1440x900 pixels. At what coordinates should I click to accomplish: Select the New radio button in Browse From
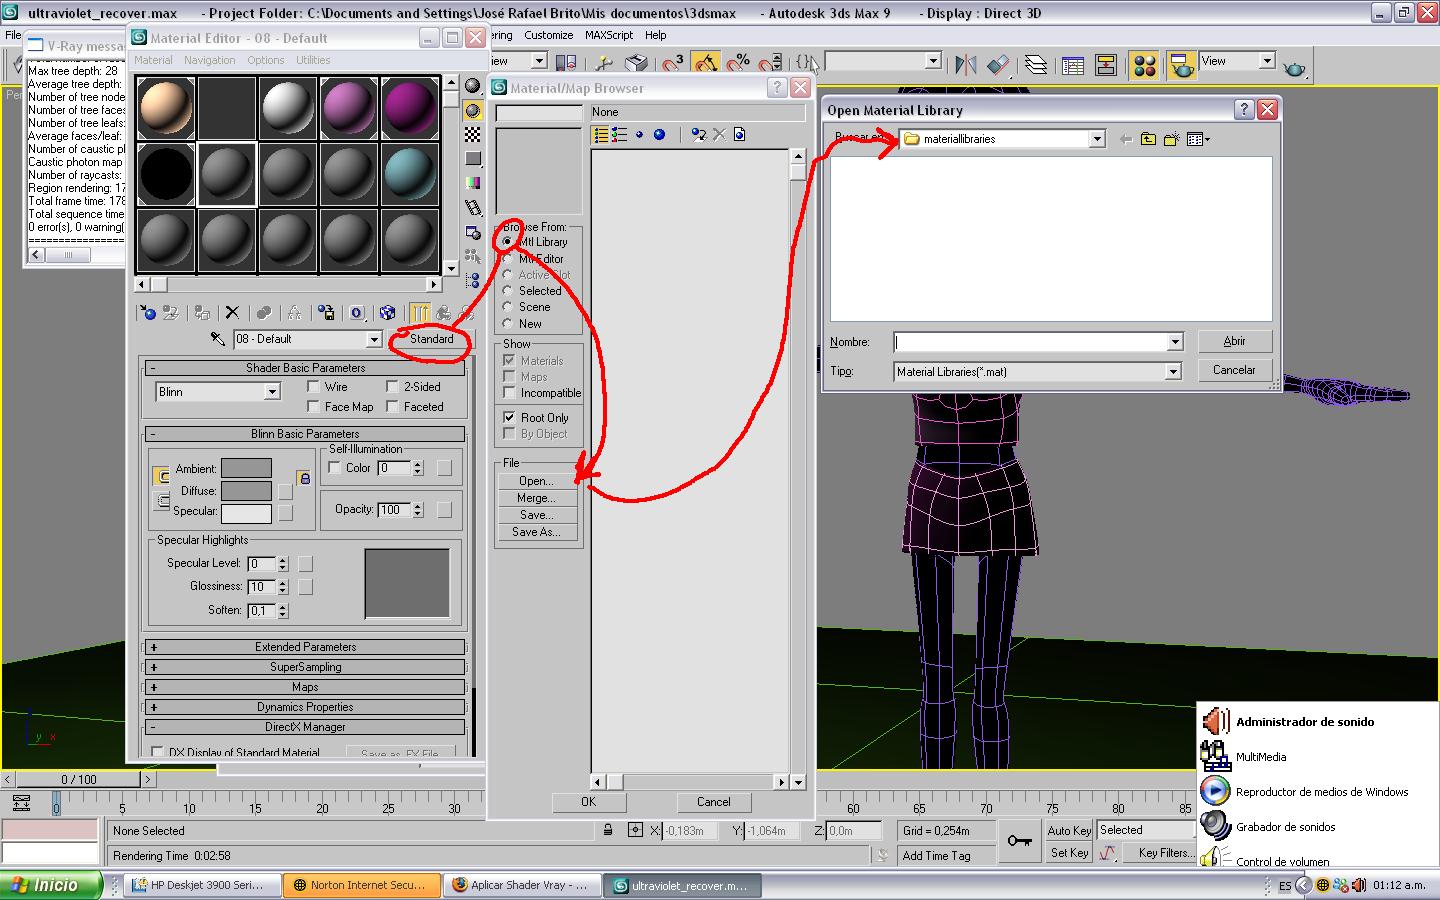pyautogui.click(x=507, y=324)
